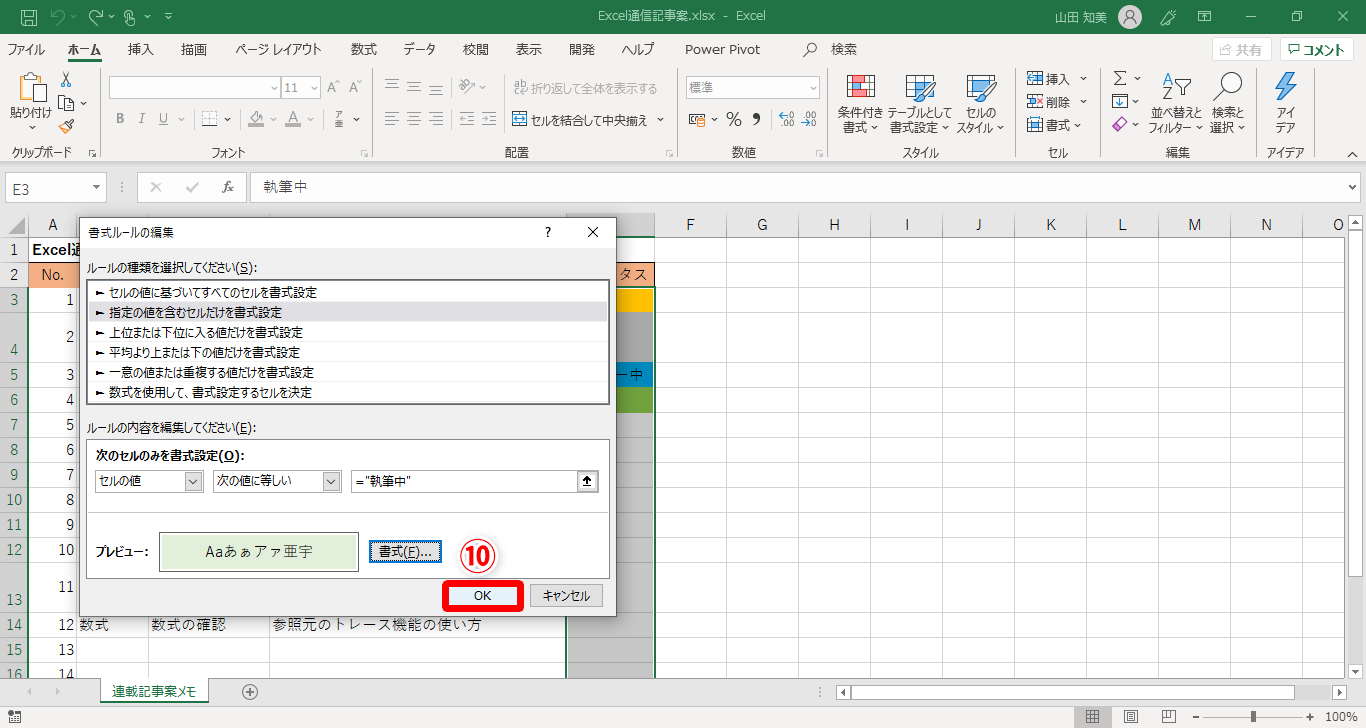Viewport: 1366px width, 728px height.
Task: Click the collapse range button beside the ＝"執筆中" field
Action: (x=588, y=482)
